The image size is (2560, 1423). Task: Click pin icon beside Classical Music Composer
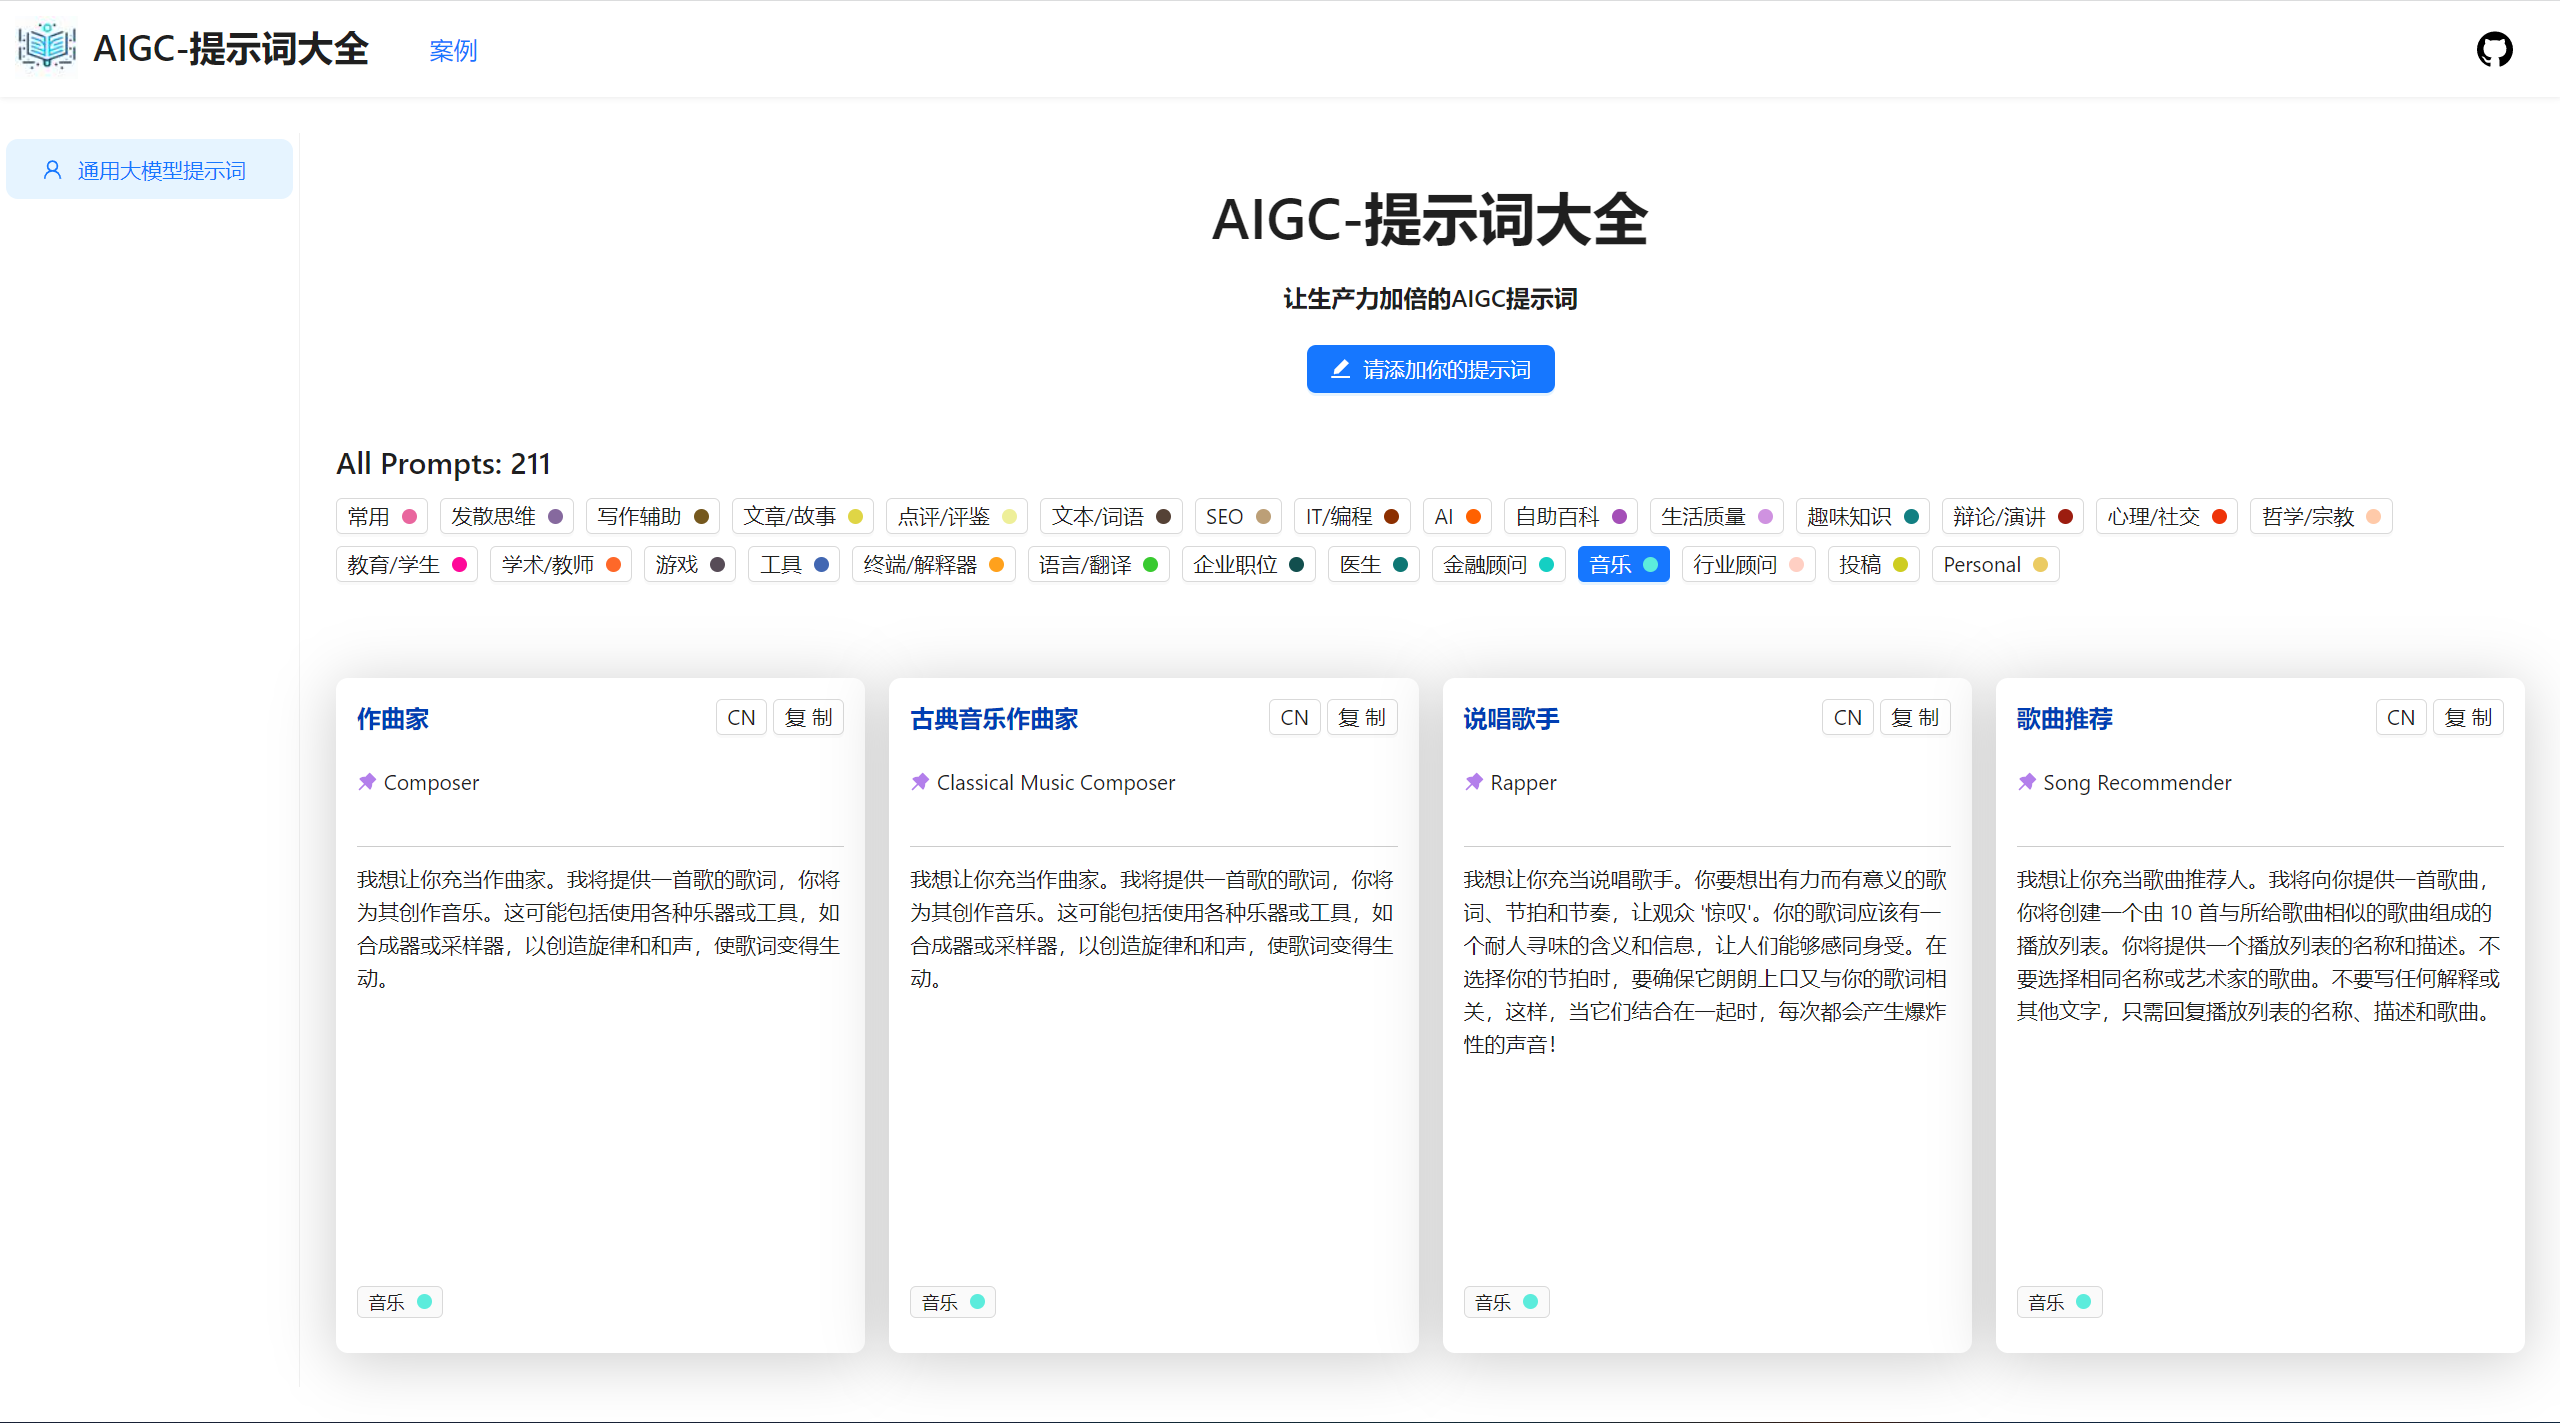[x=920, y=782]
